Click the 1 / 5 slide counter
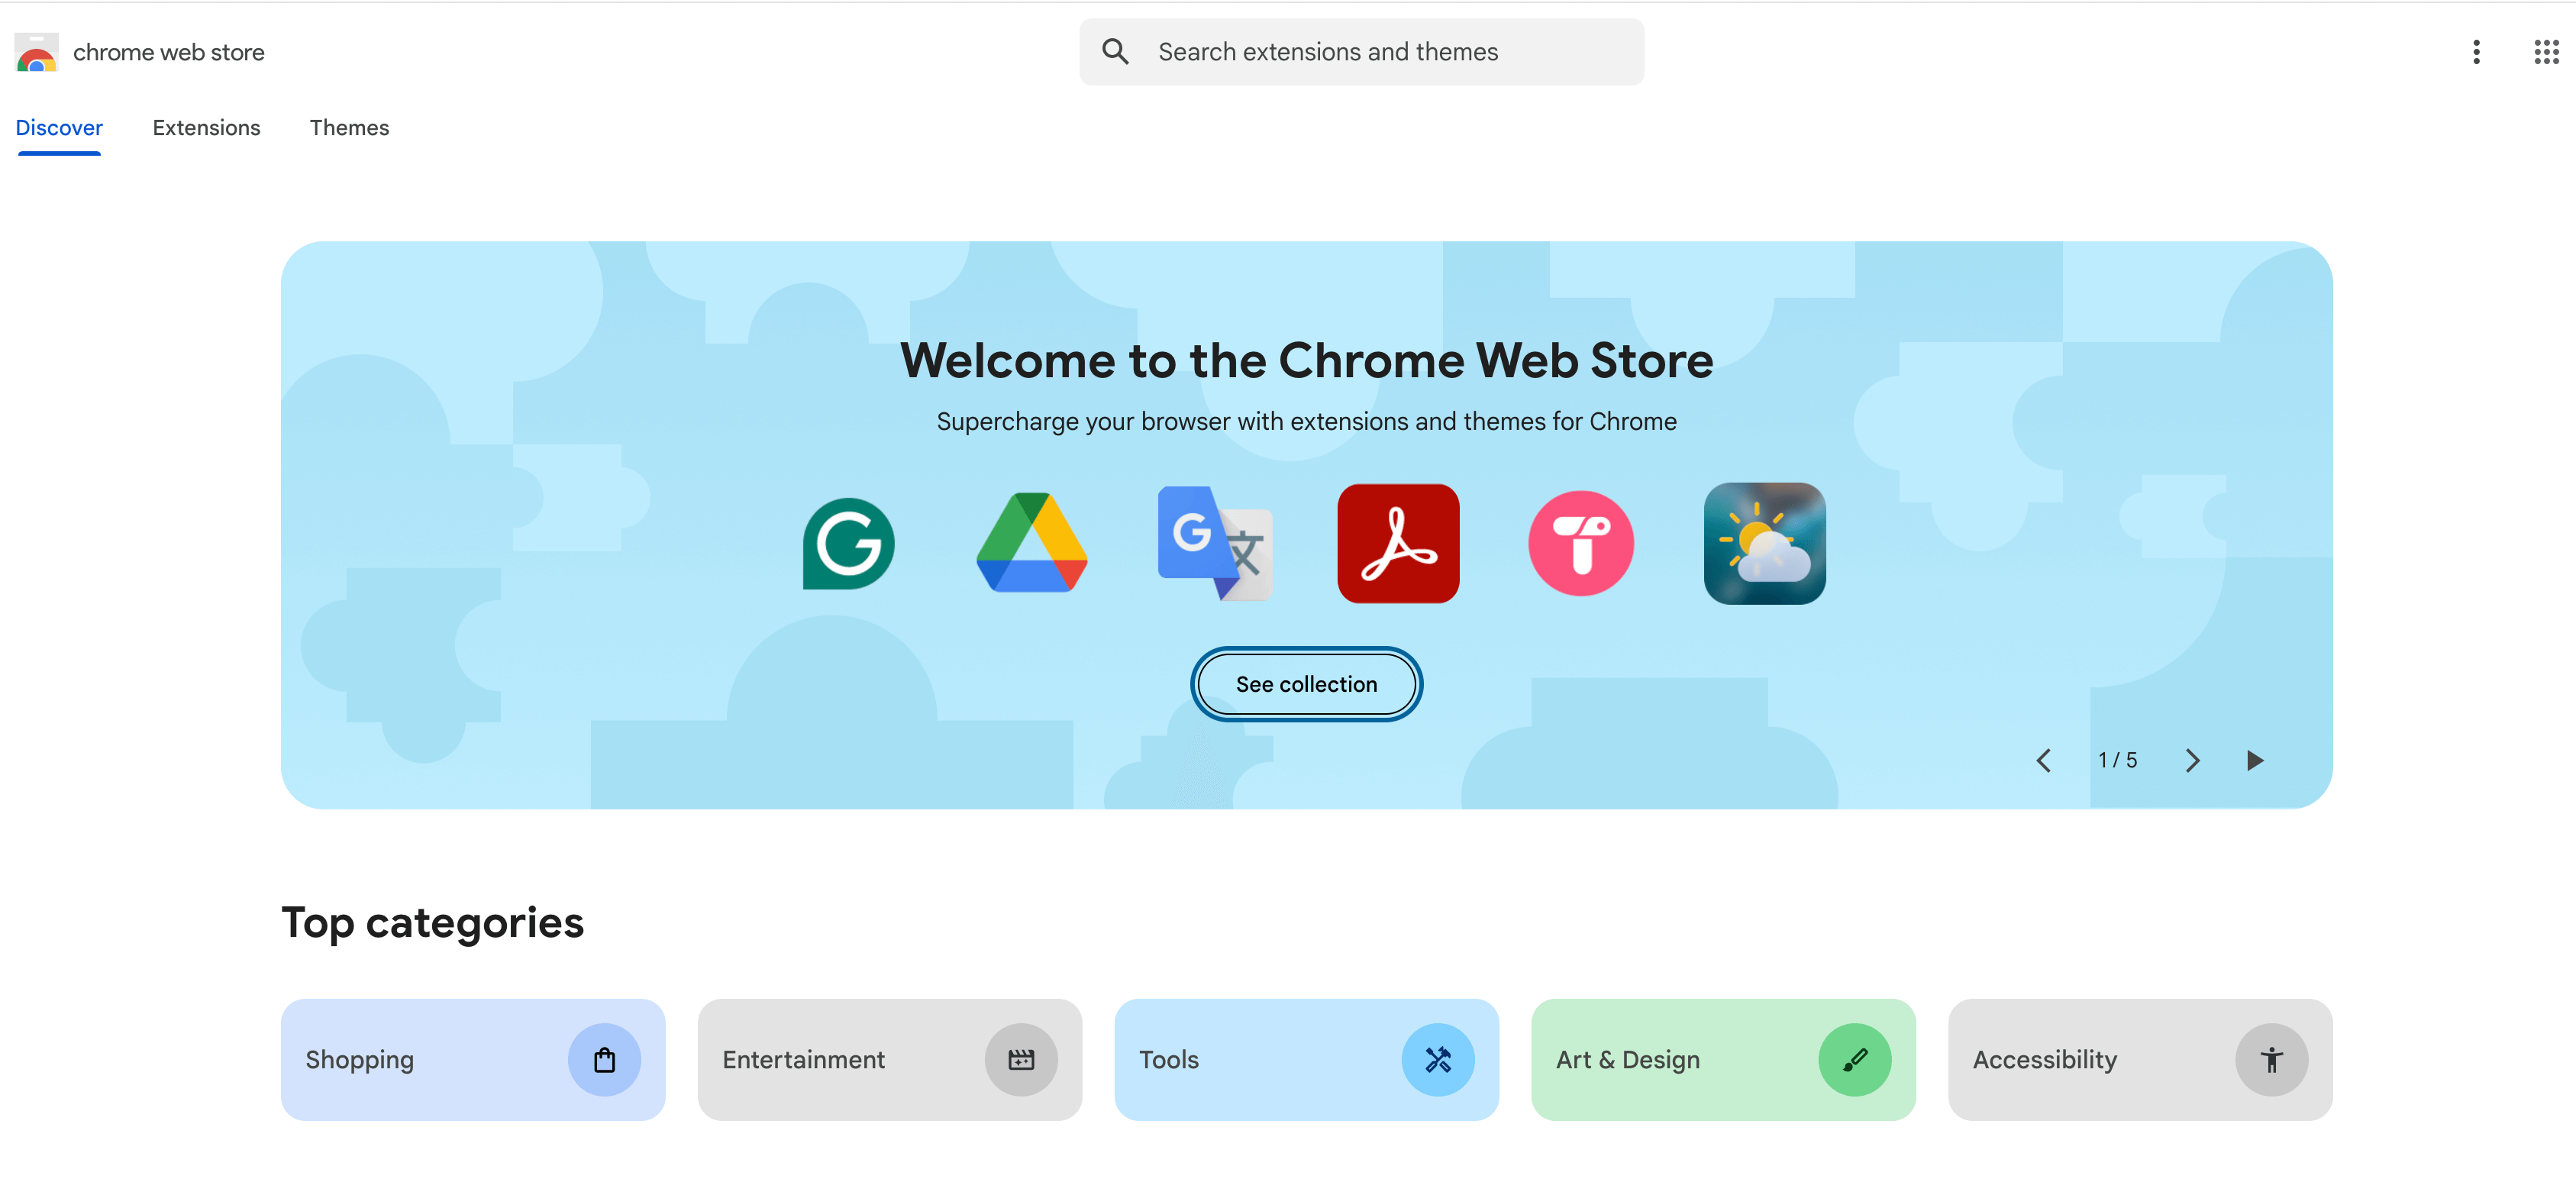The width and height of the screenshot is (2576, 1179). [x=2118, y=761]
